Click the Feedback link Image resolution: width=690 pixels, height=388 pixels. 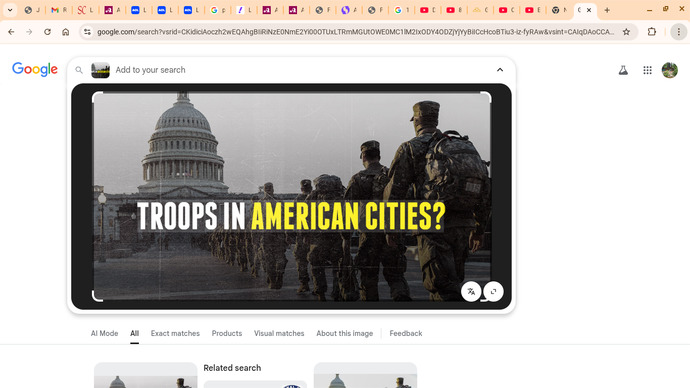pos(406,333)
